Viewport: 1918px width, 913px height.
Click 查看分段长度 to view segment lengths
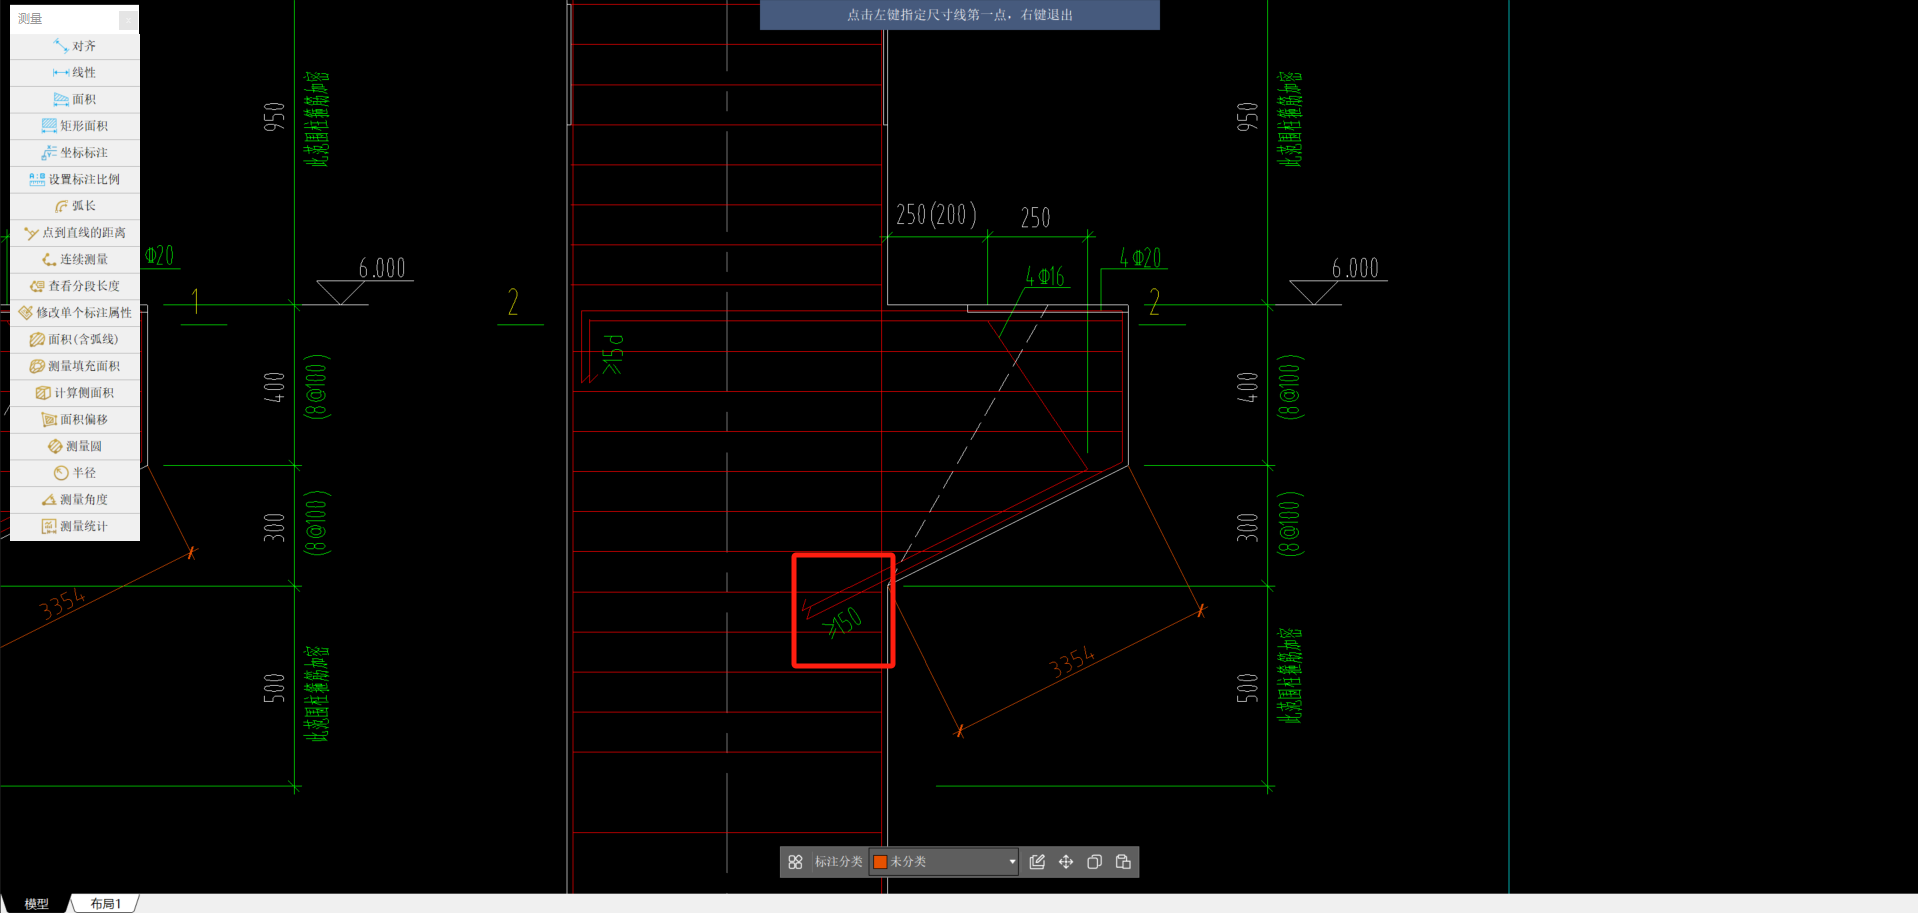point(75,286)
